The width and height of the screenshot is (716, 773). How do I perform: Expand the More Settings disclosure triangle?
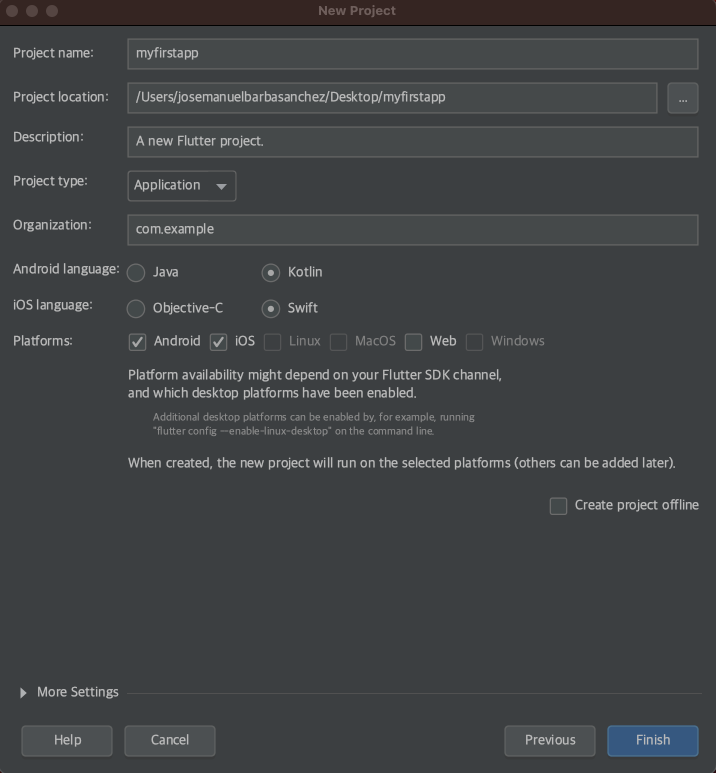23,693
